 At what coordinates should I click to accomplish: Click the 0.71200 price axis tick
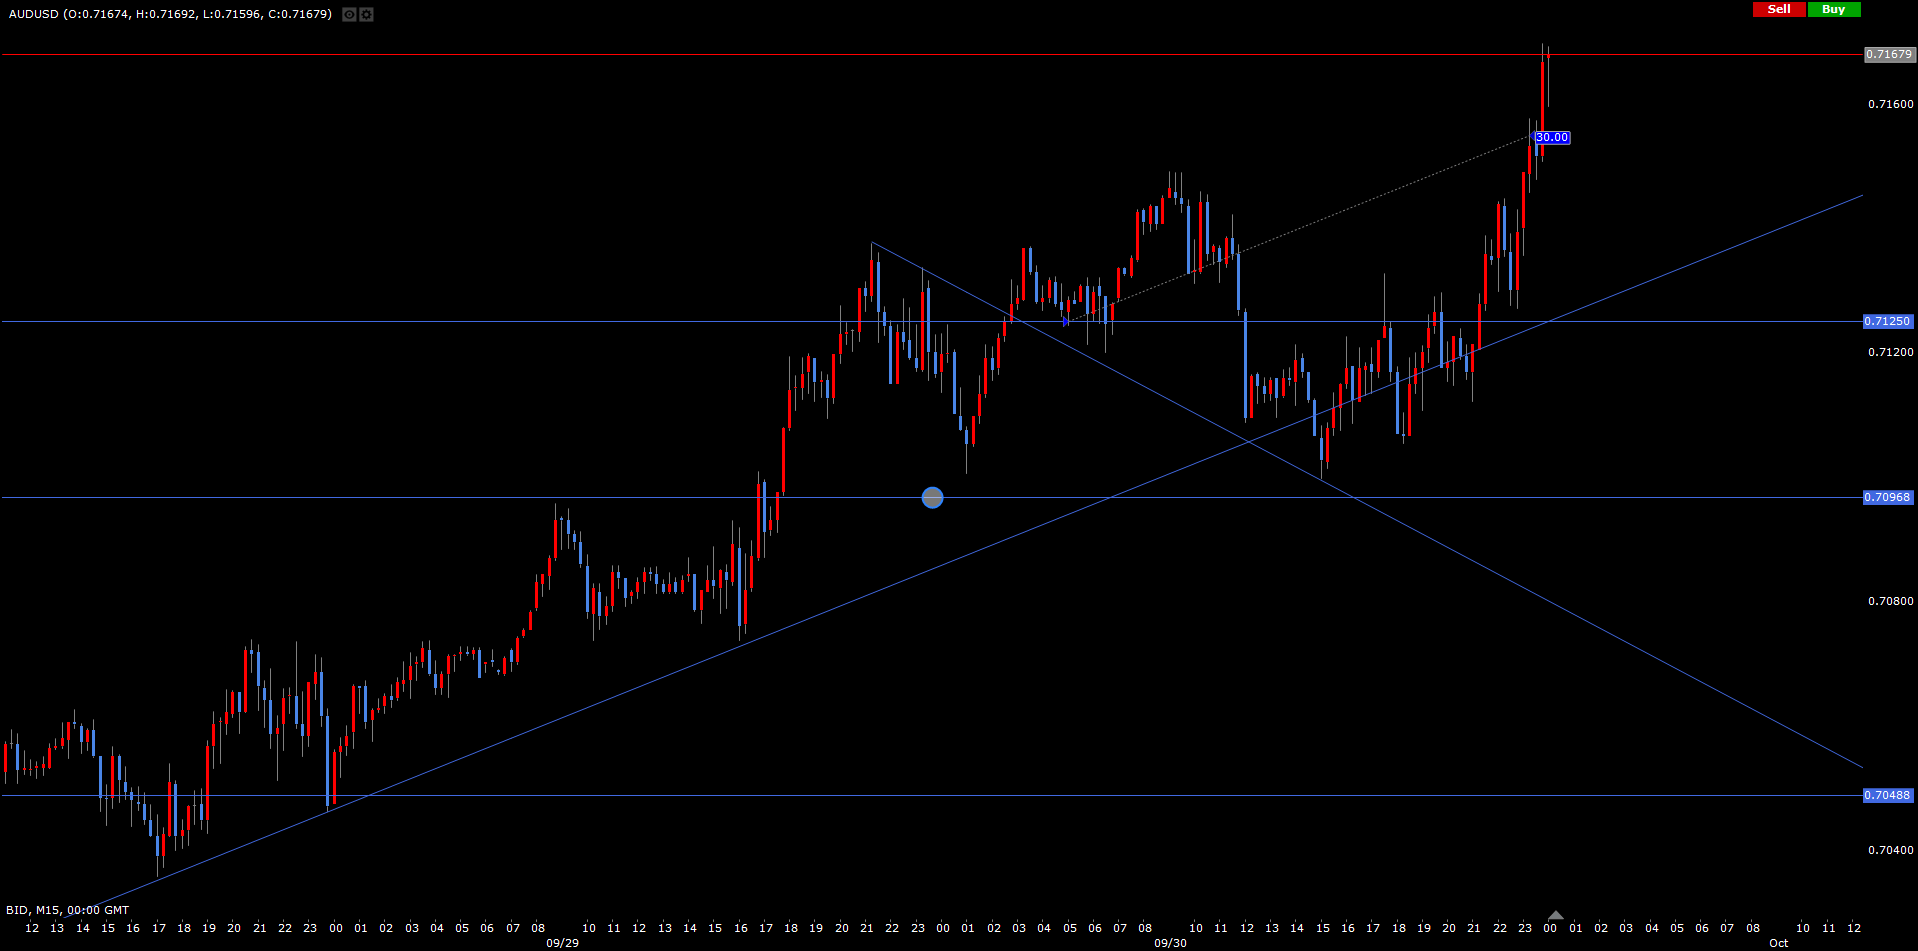[1890, 352]
